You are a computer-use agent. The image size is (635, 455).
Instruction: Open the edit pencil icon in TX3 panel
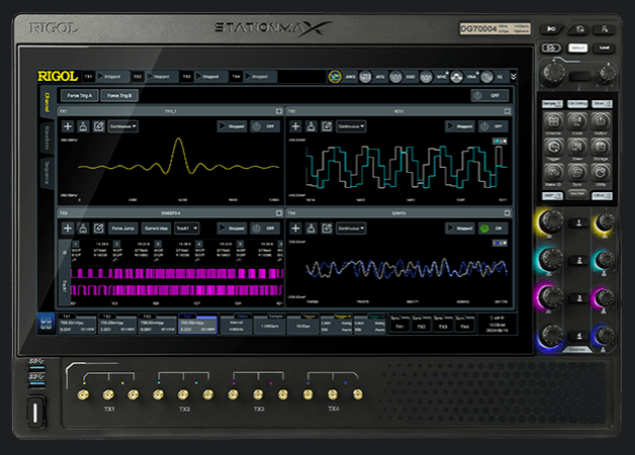(99, 228)
